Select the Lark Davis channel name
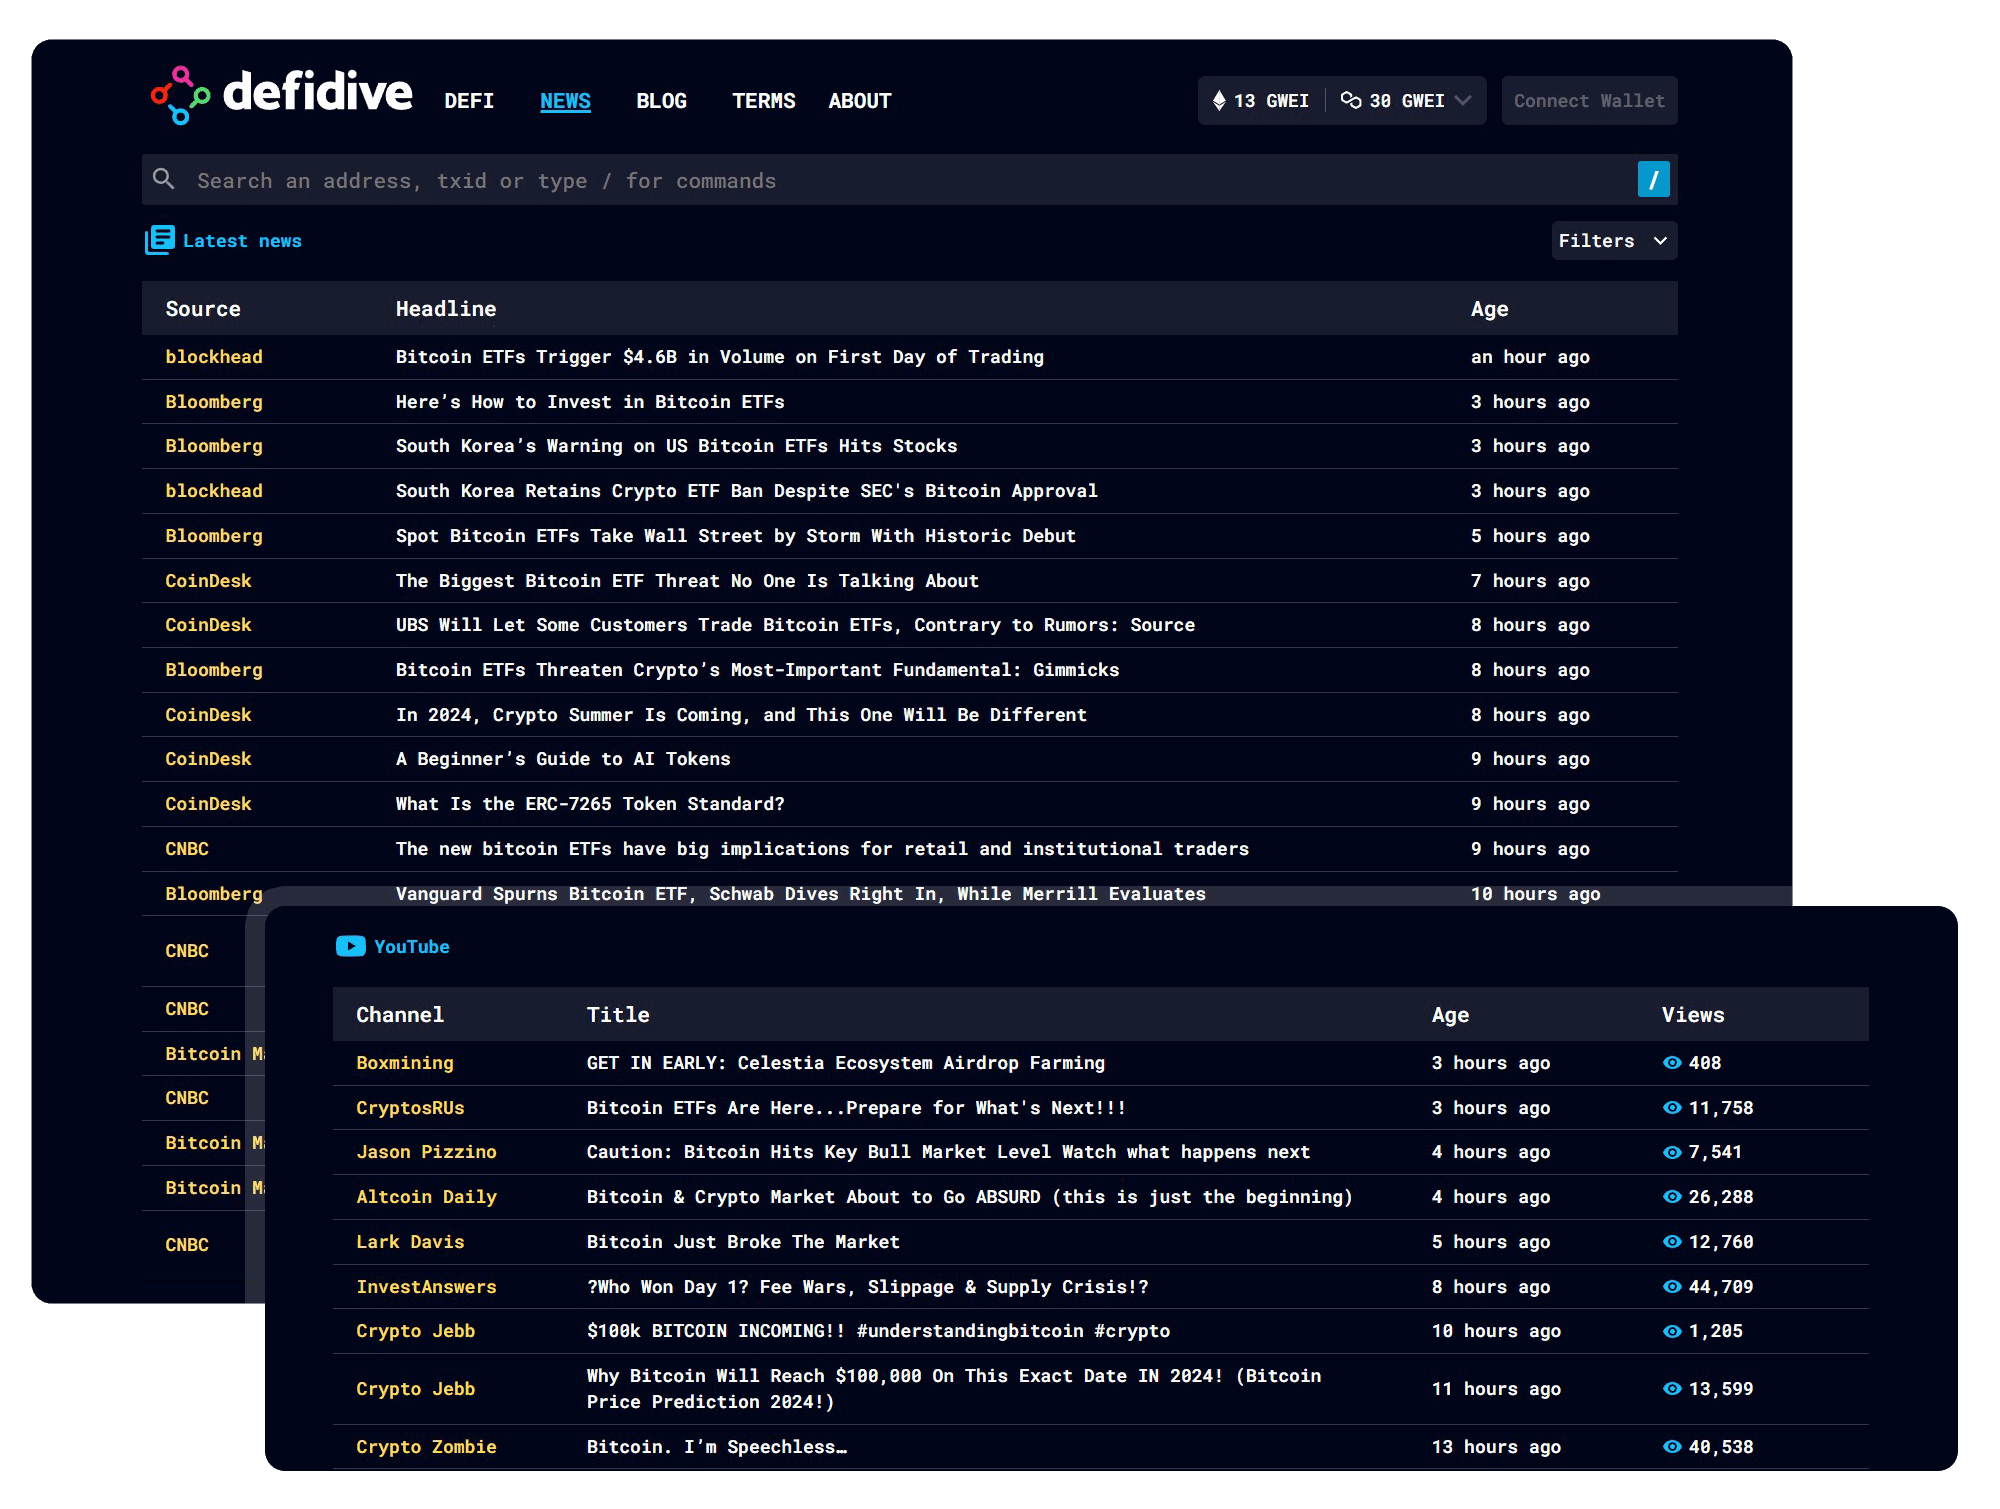Viewport: 2000px width, 1509px height. click(x=410, y=1242)
